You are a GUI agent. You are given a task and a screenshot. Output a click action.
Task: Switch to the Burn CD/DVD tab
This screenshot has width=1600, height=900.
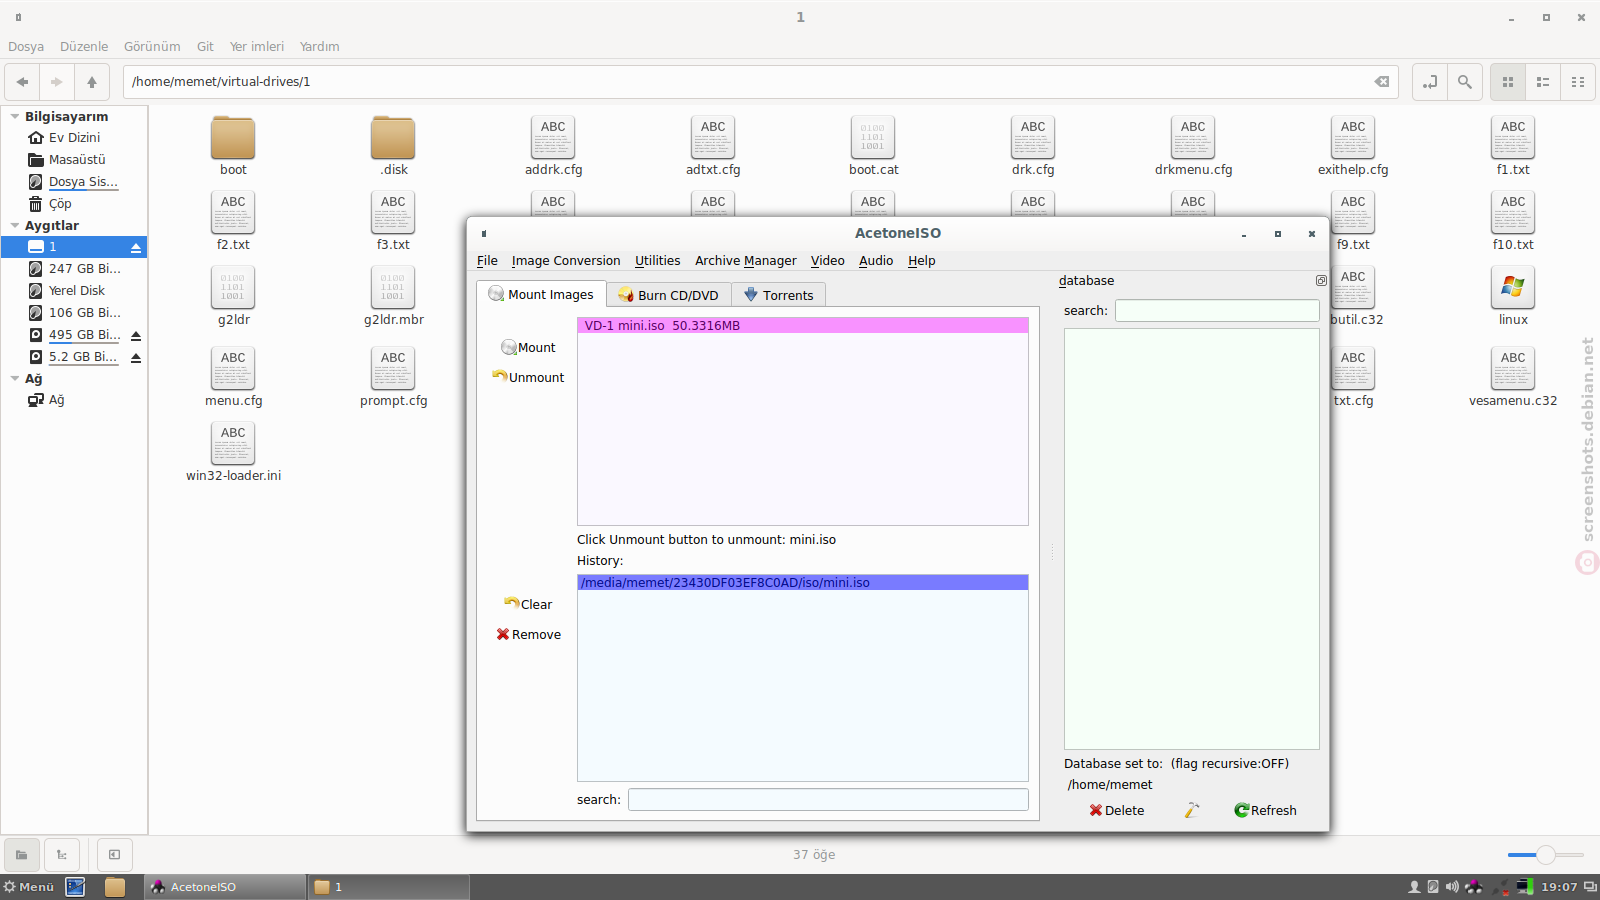[x=668, y=295]
